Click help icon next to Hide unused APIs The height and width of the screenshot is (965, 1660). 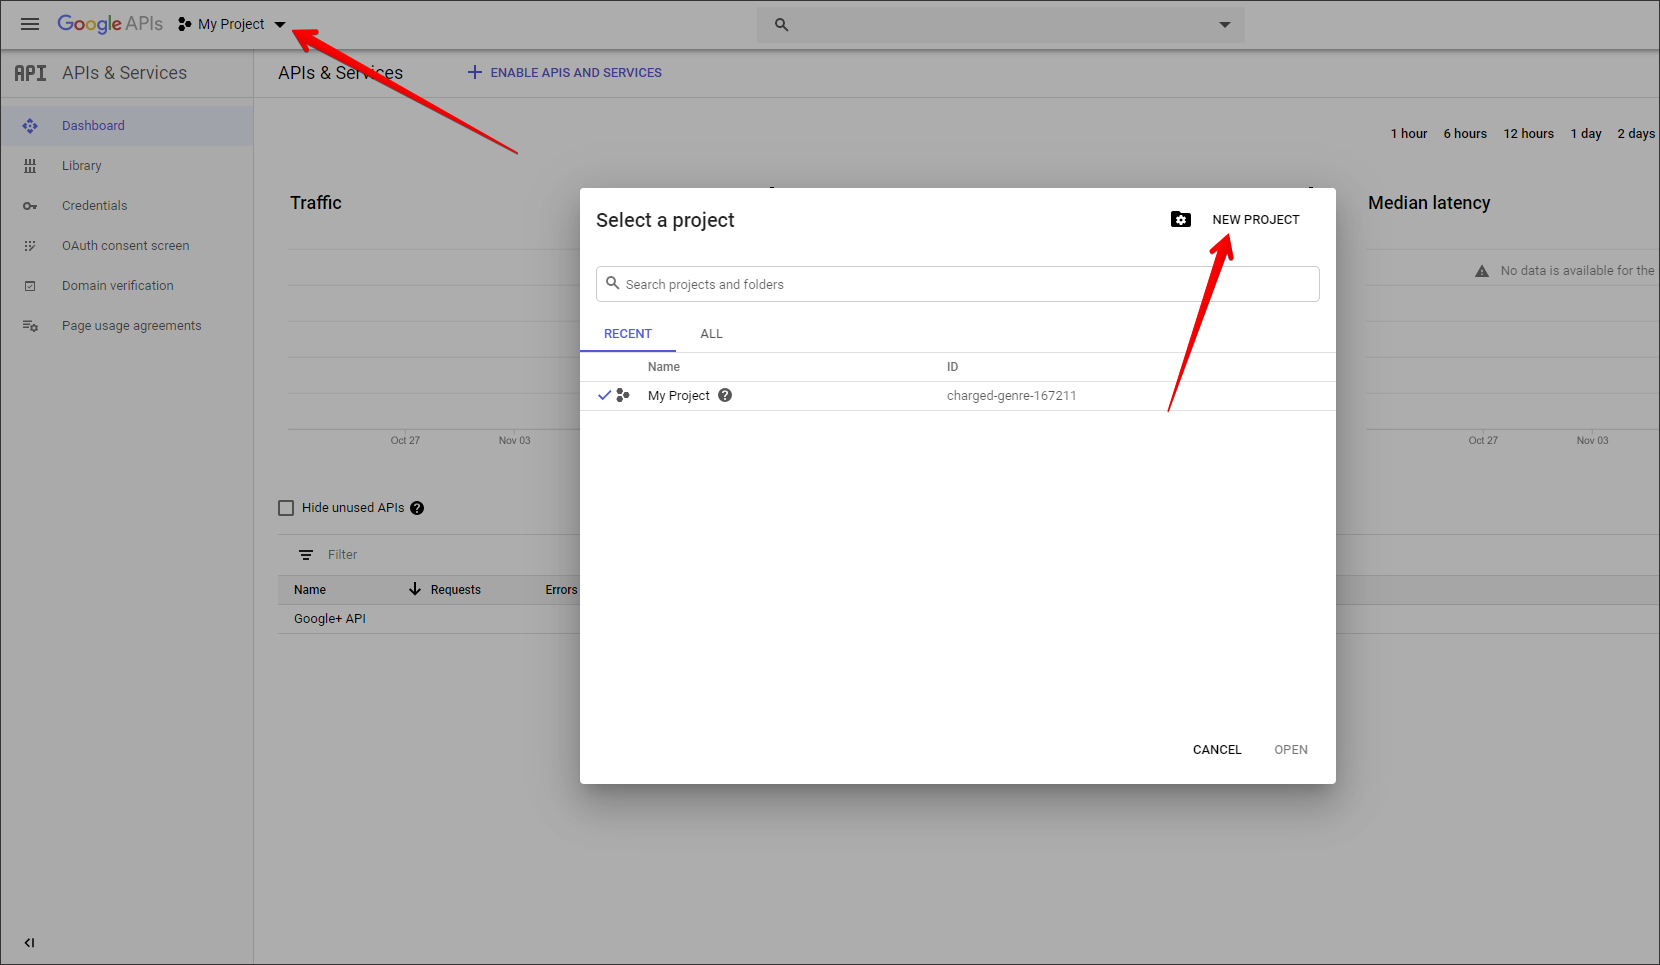[x=417, y=508]
